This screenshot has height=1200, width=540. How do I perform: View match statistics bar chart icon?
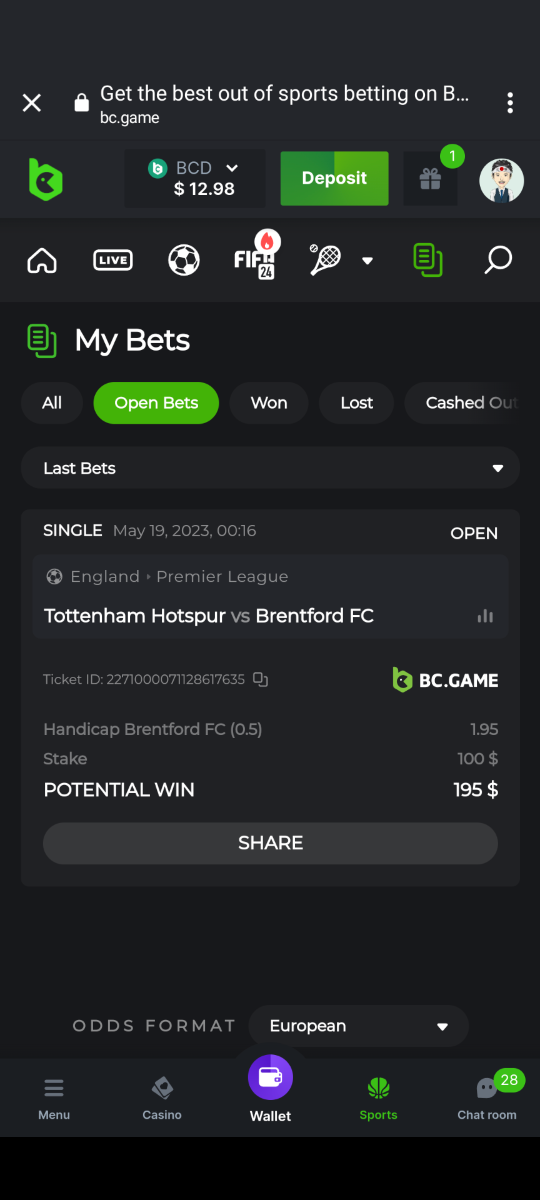[485, 616]
